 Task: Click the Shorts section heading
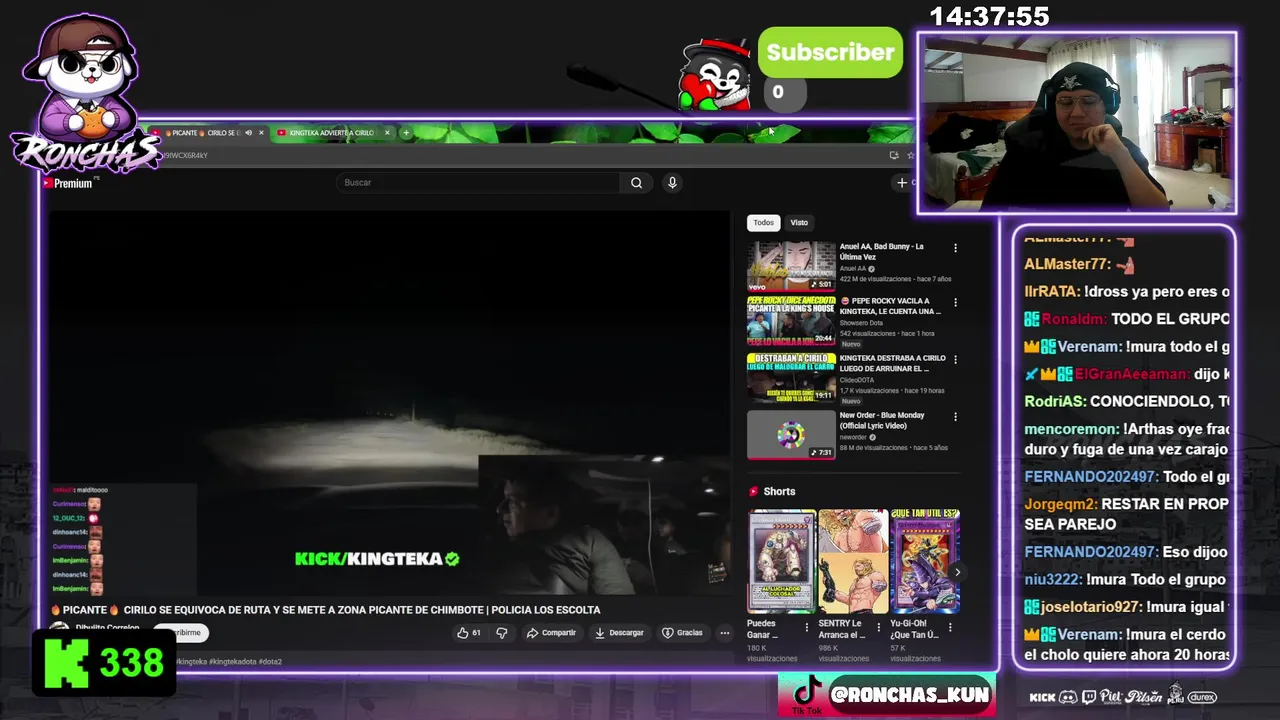pos(779,492)
